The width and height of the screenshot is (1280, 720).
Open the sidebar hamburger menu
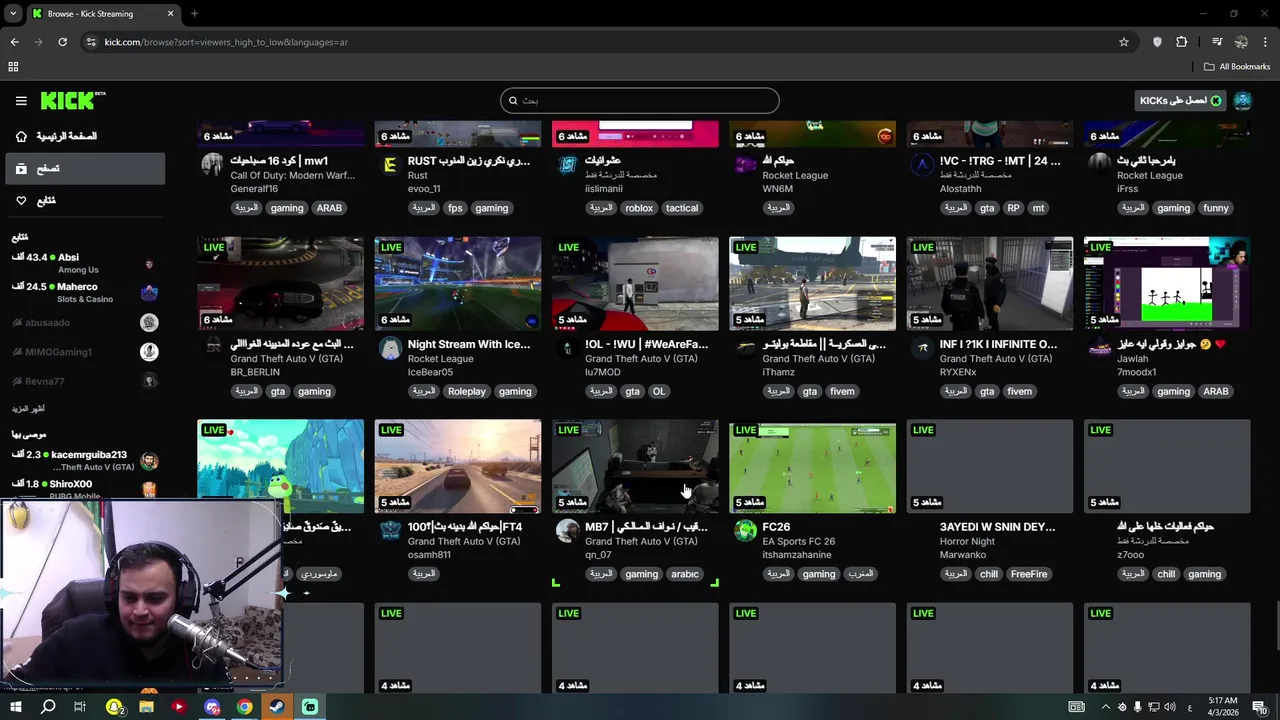[21, 101]
